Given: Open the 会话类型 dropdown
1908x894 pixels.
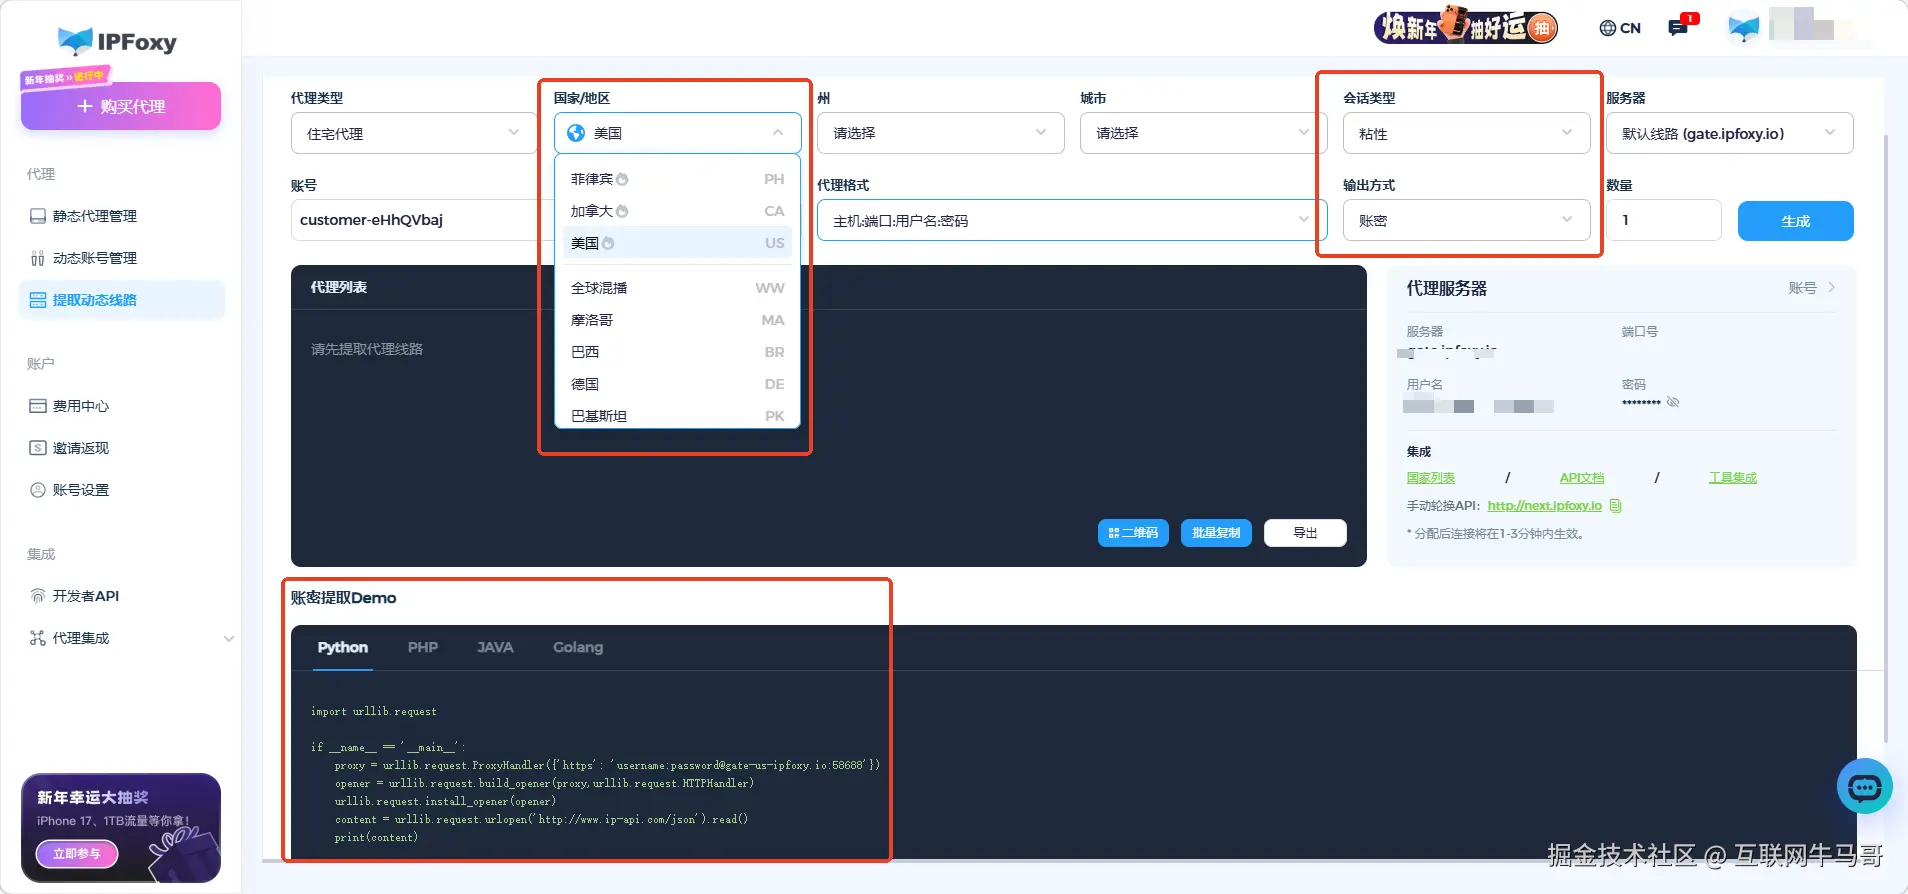Looking at the screenshot, I should tap(1466, 133).
